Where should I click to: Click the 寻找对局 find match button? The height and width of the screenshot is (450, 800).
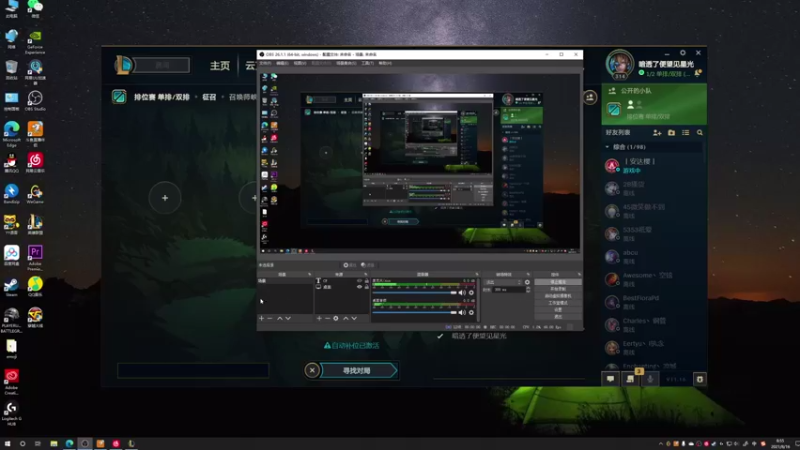pyautogui.click(x=357, y=371)
